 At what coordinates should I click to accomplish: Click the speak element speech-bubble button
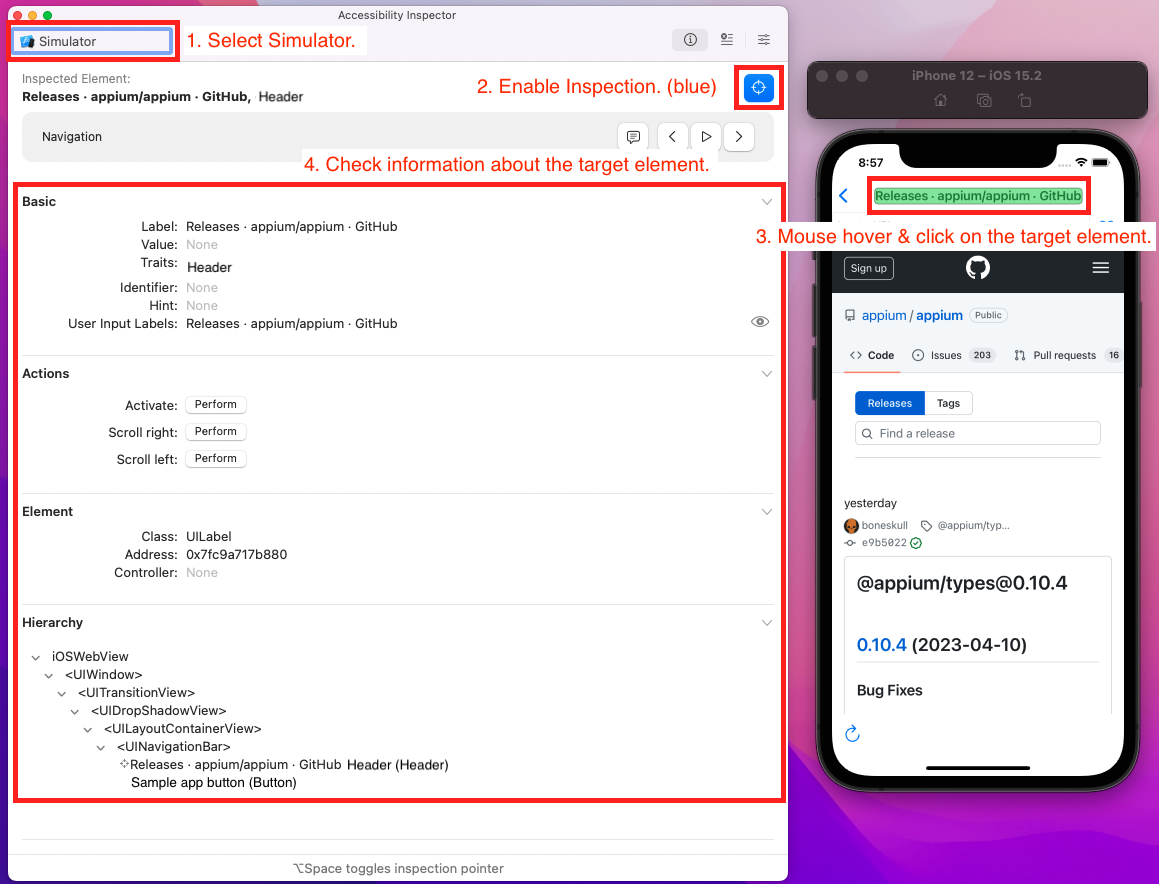pyautogui.click(x=633, y=137)
